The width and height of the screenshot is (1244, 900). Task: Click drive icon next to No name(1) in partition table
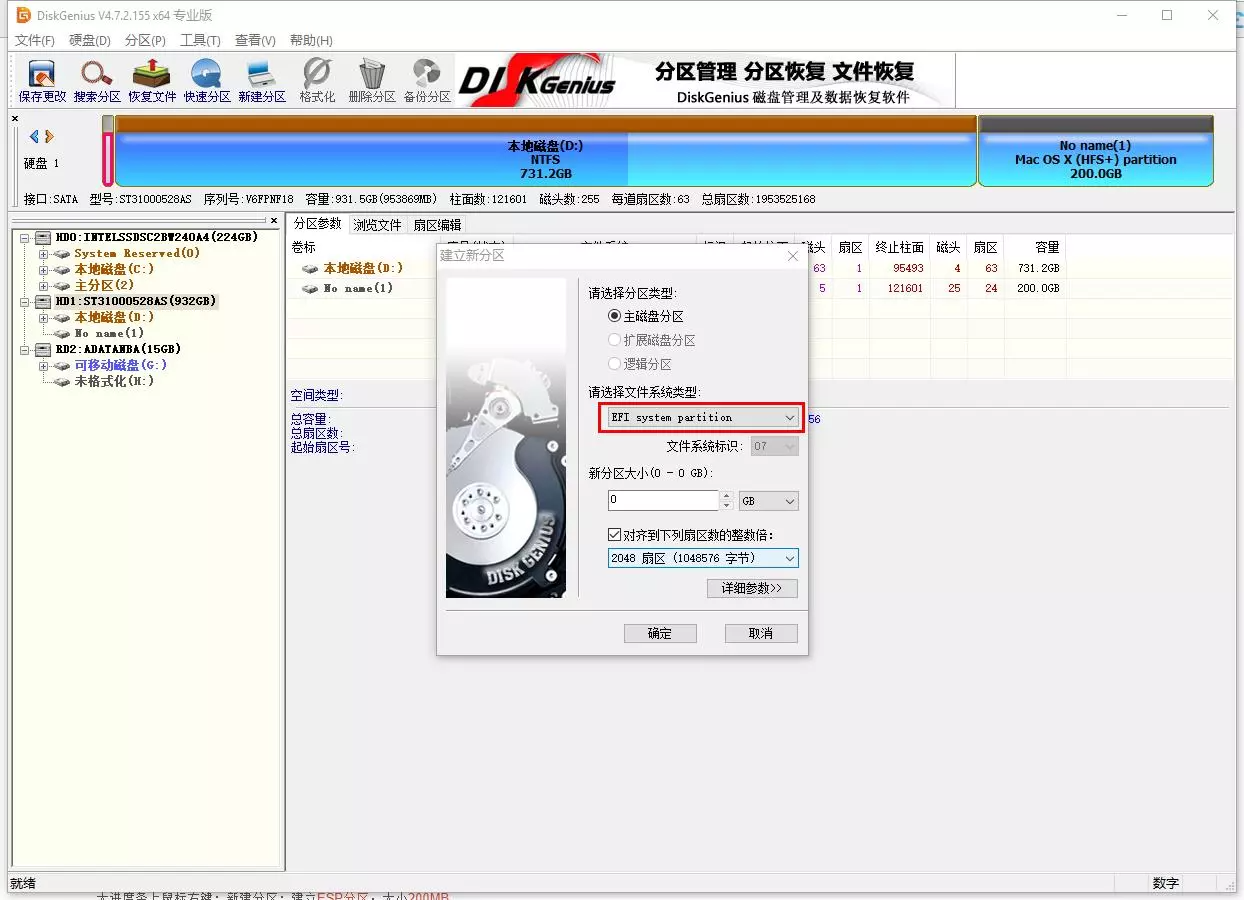click(x=310, y=288)
